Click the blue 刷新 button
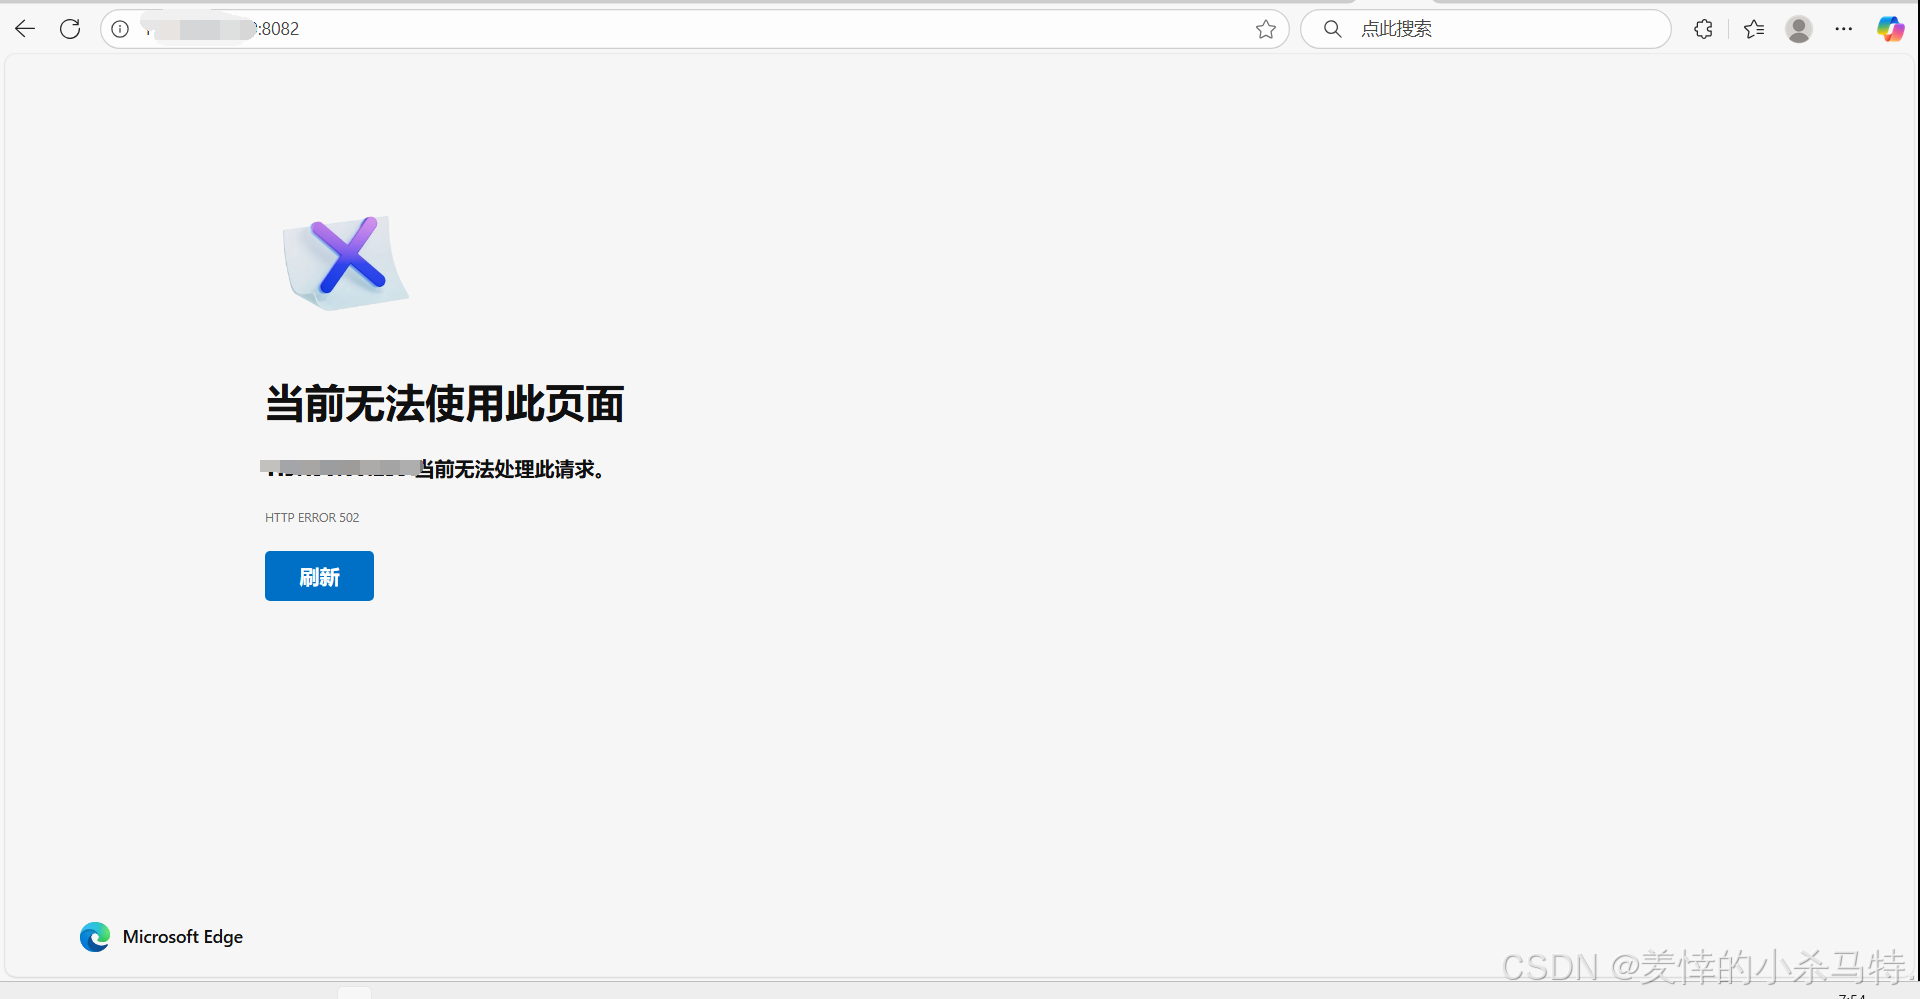This screenshot has width=1920, height=999. 319,576
